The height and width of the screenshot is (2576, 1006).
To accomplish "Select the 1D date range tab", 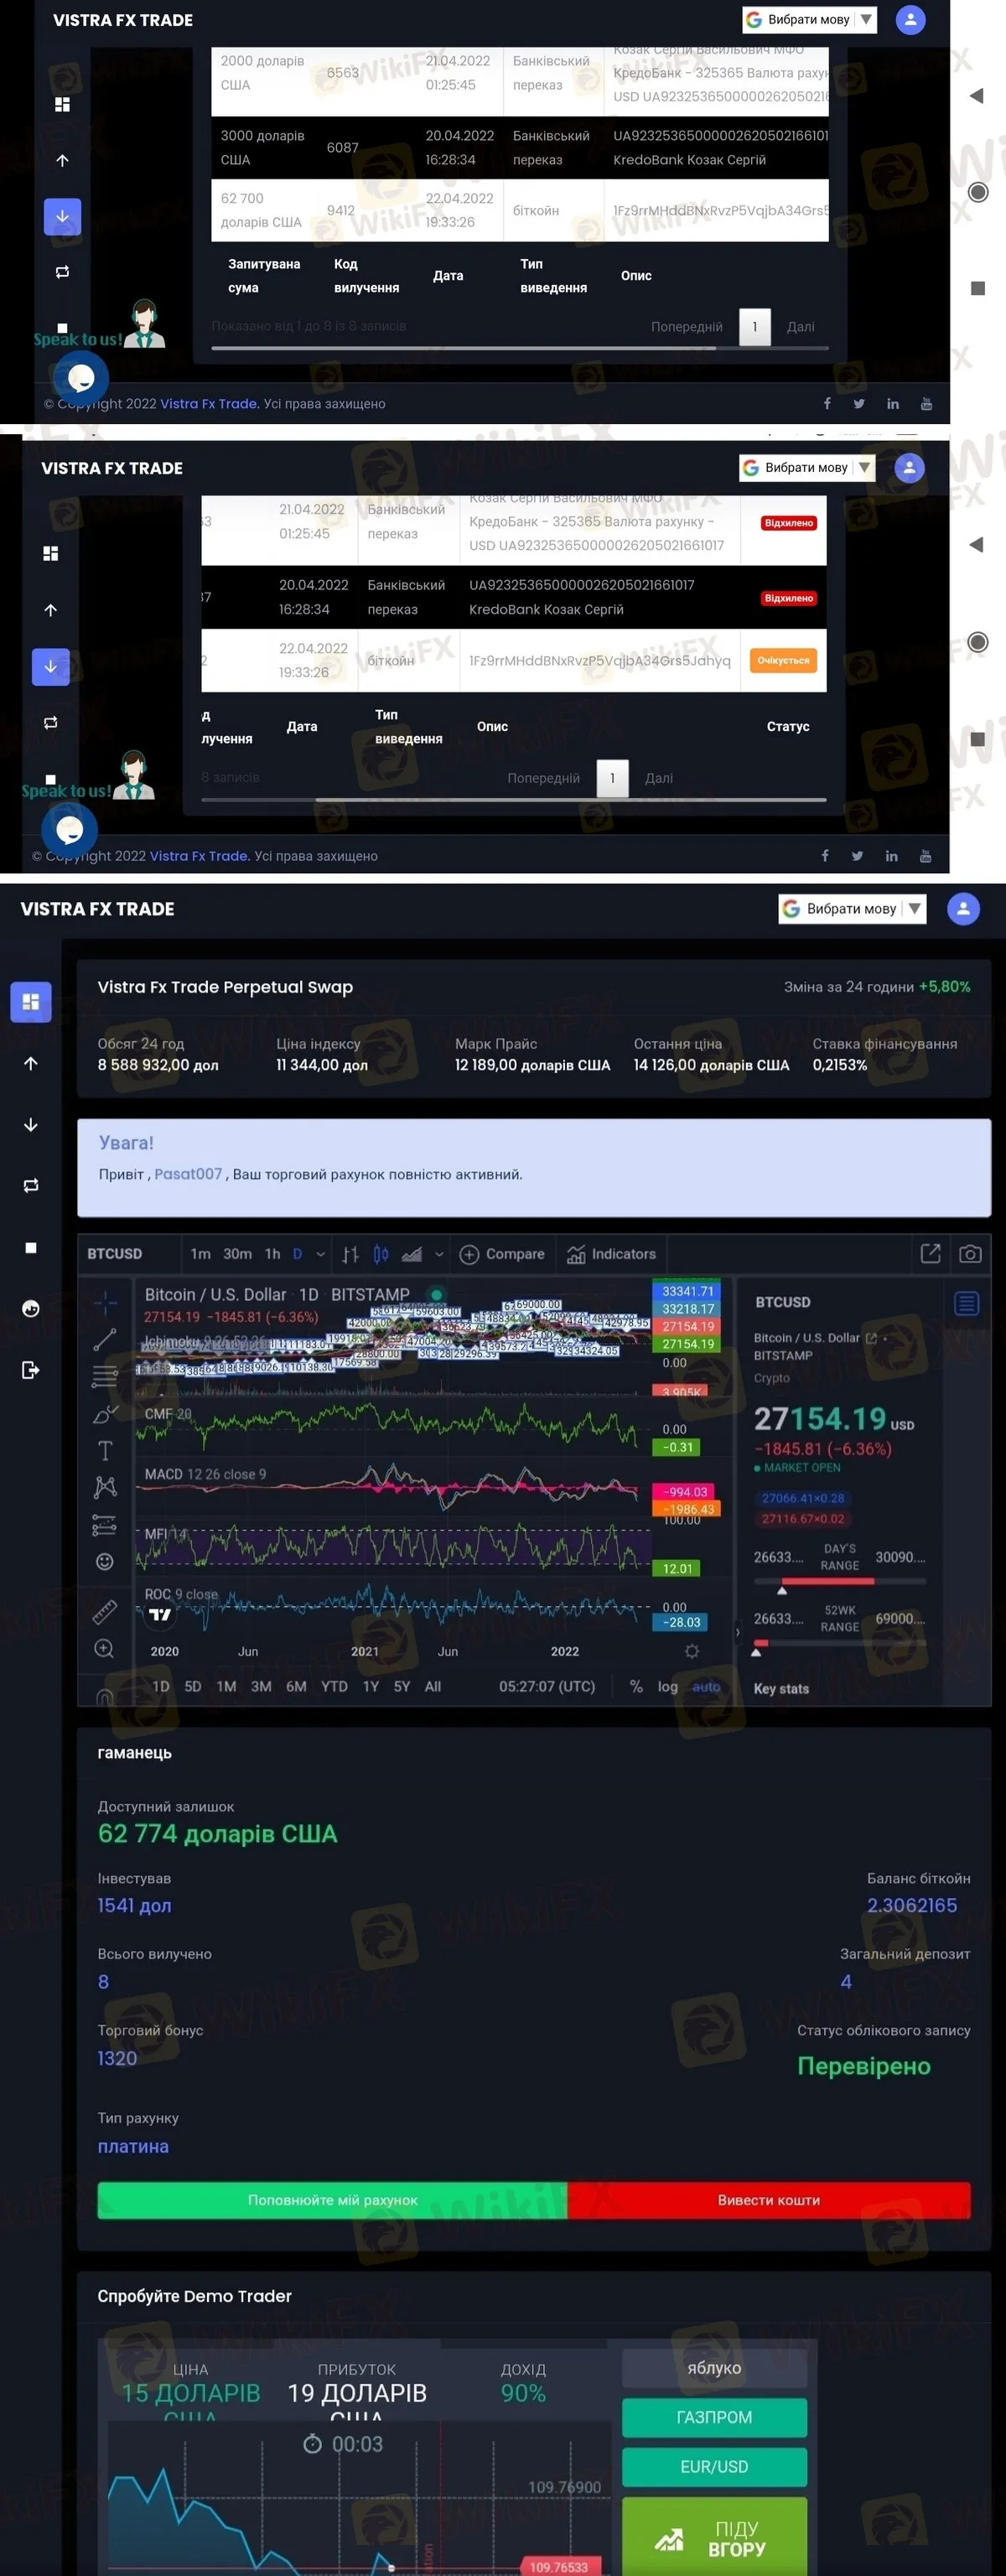I will (160, 1686).
